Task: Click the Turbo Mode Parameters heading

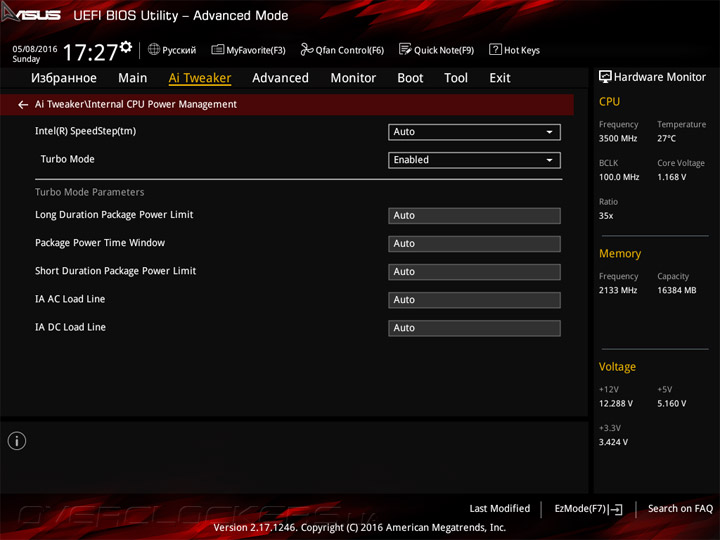Action: 90,192
